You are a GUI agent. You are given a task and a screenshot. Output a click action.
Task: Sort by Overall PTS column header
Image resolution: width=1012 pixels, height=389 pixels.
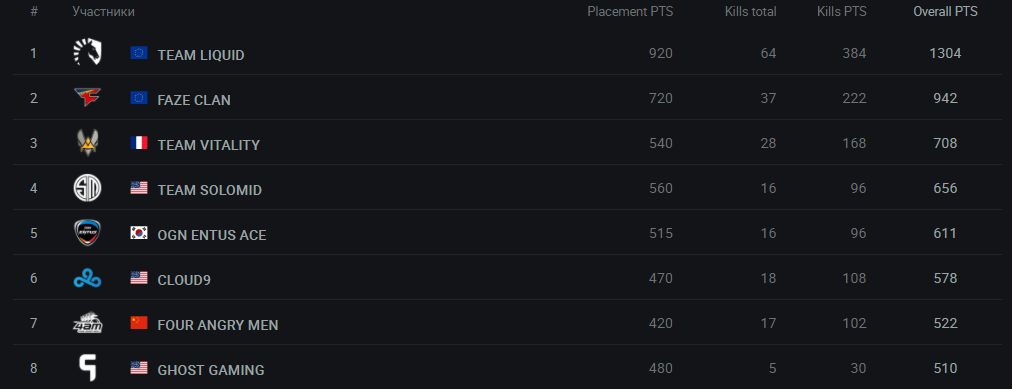(945, 12)
